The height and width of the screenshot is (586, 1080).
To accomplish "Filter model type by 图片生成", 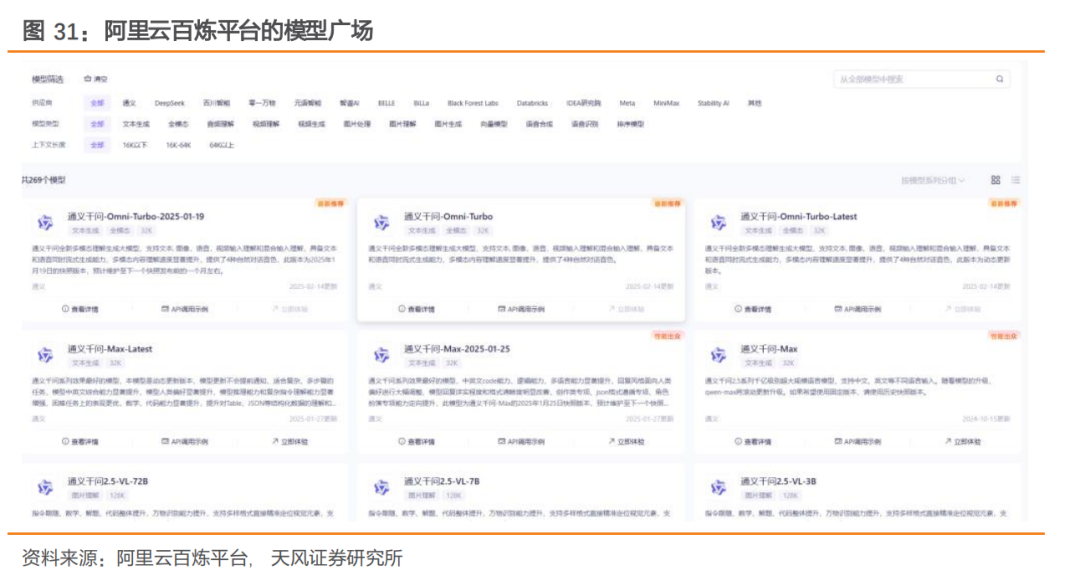I will [448, 124].
